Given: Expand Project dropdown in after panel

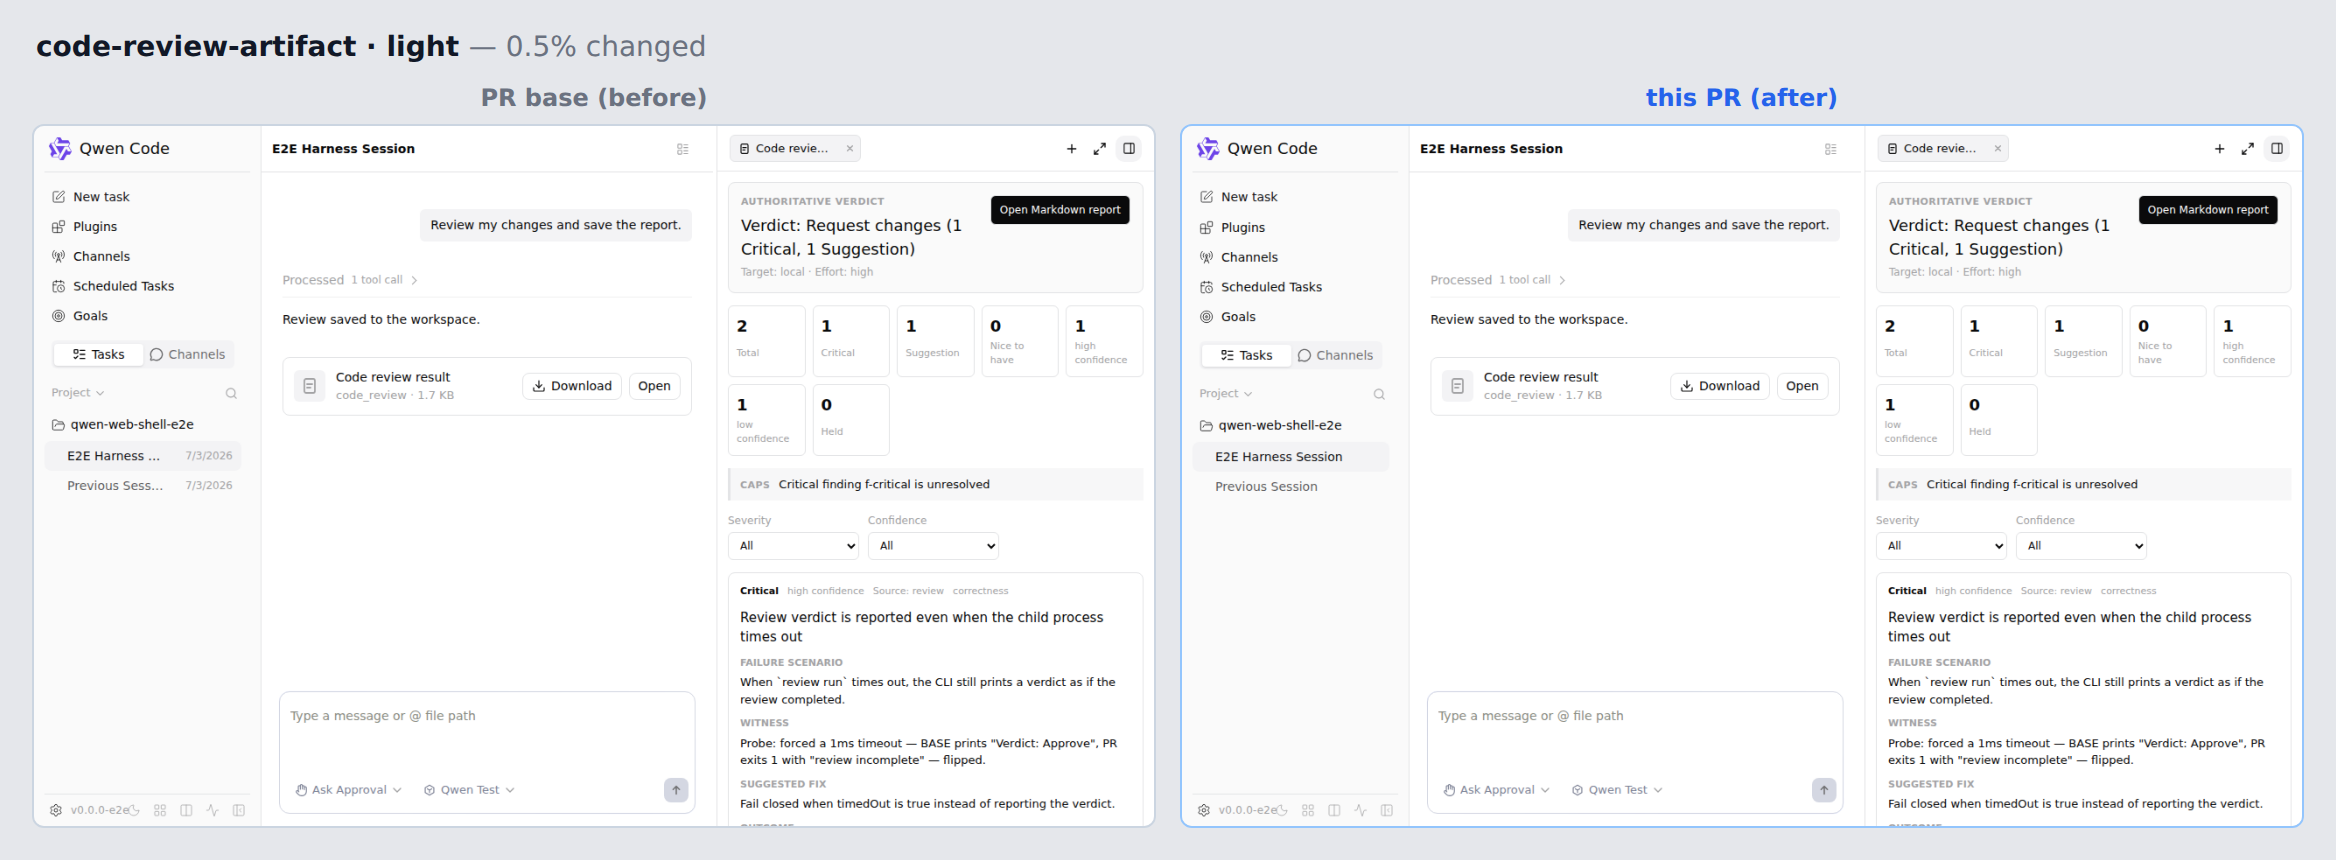Looking at the screenshot, I should click(1226, 394).
